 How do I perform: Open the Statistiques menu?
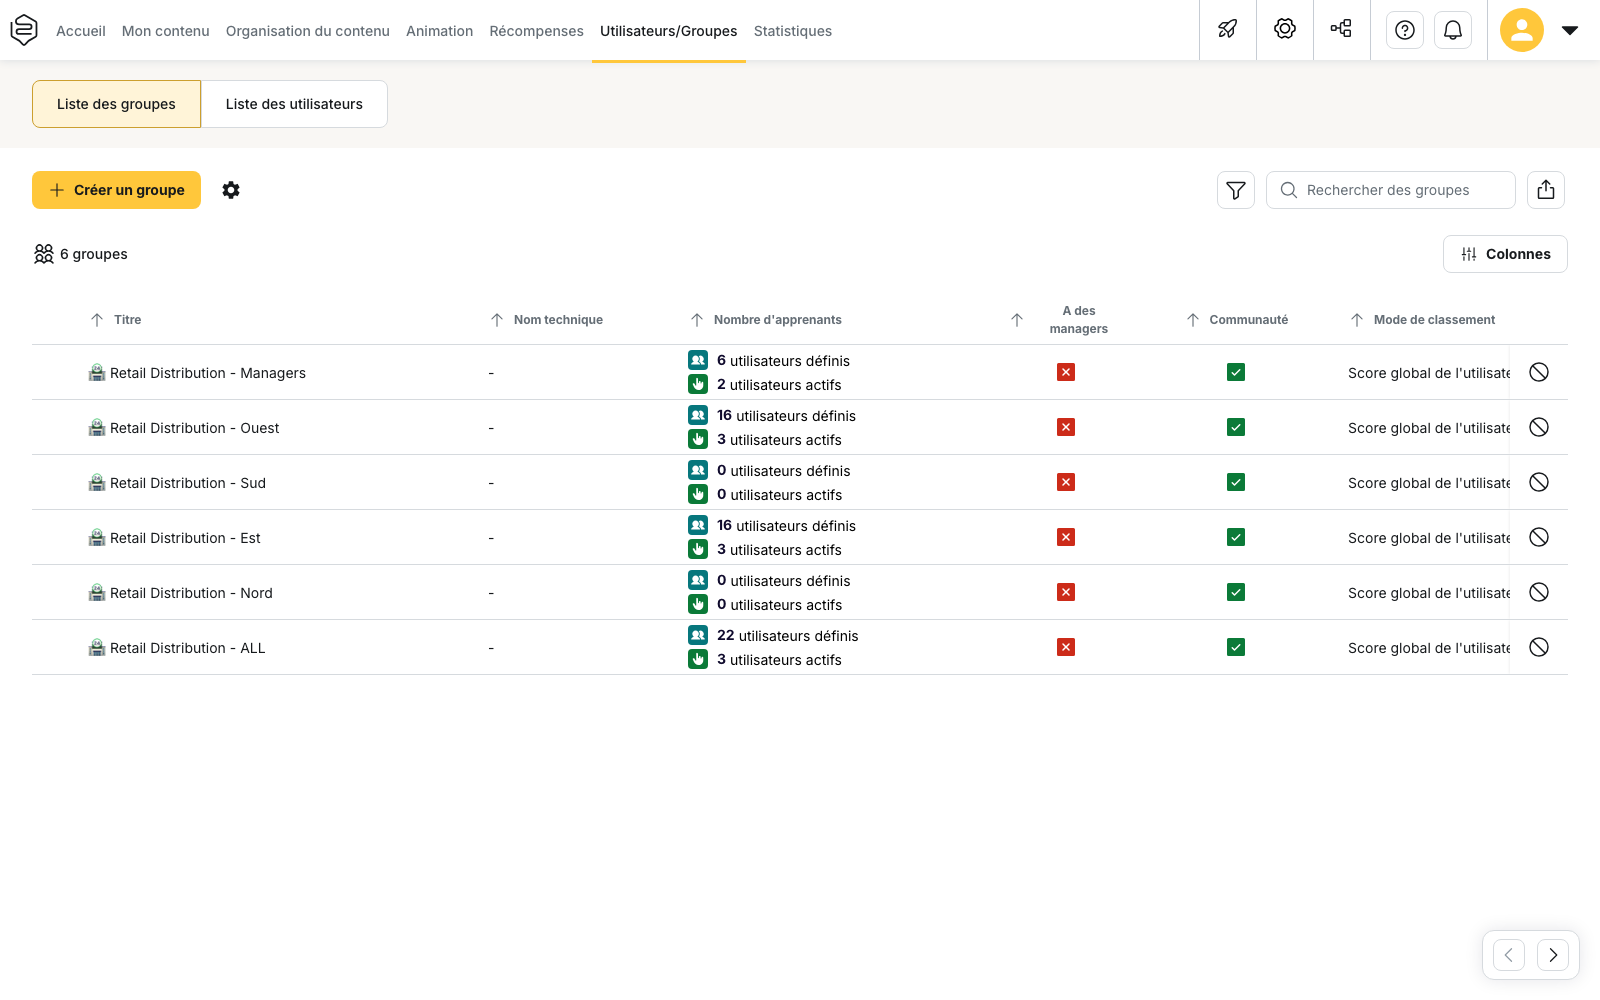pyautogui.click(x=793, y=31)
